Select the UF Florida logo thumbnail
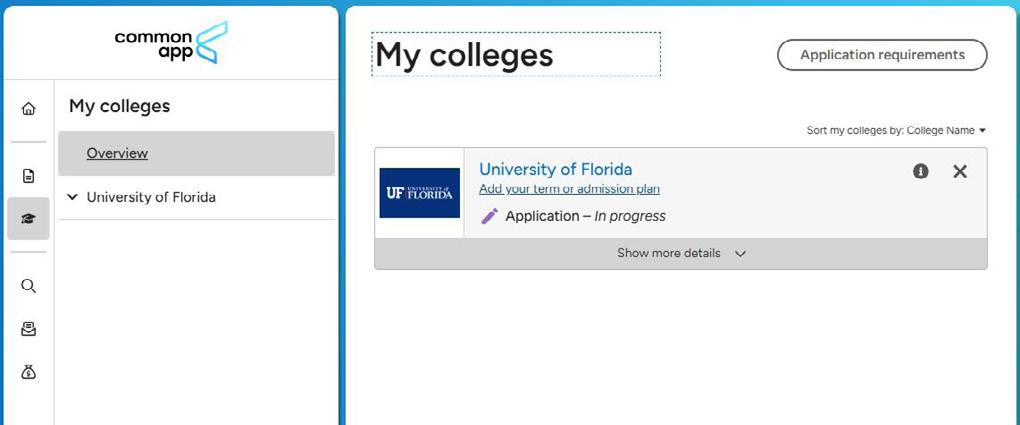Screen dimensions: 1020x425 420,193
